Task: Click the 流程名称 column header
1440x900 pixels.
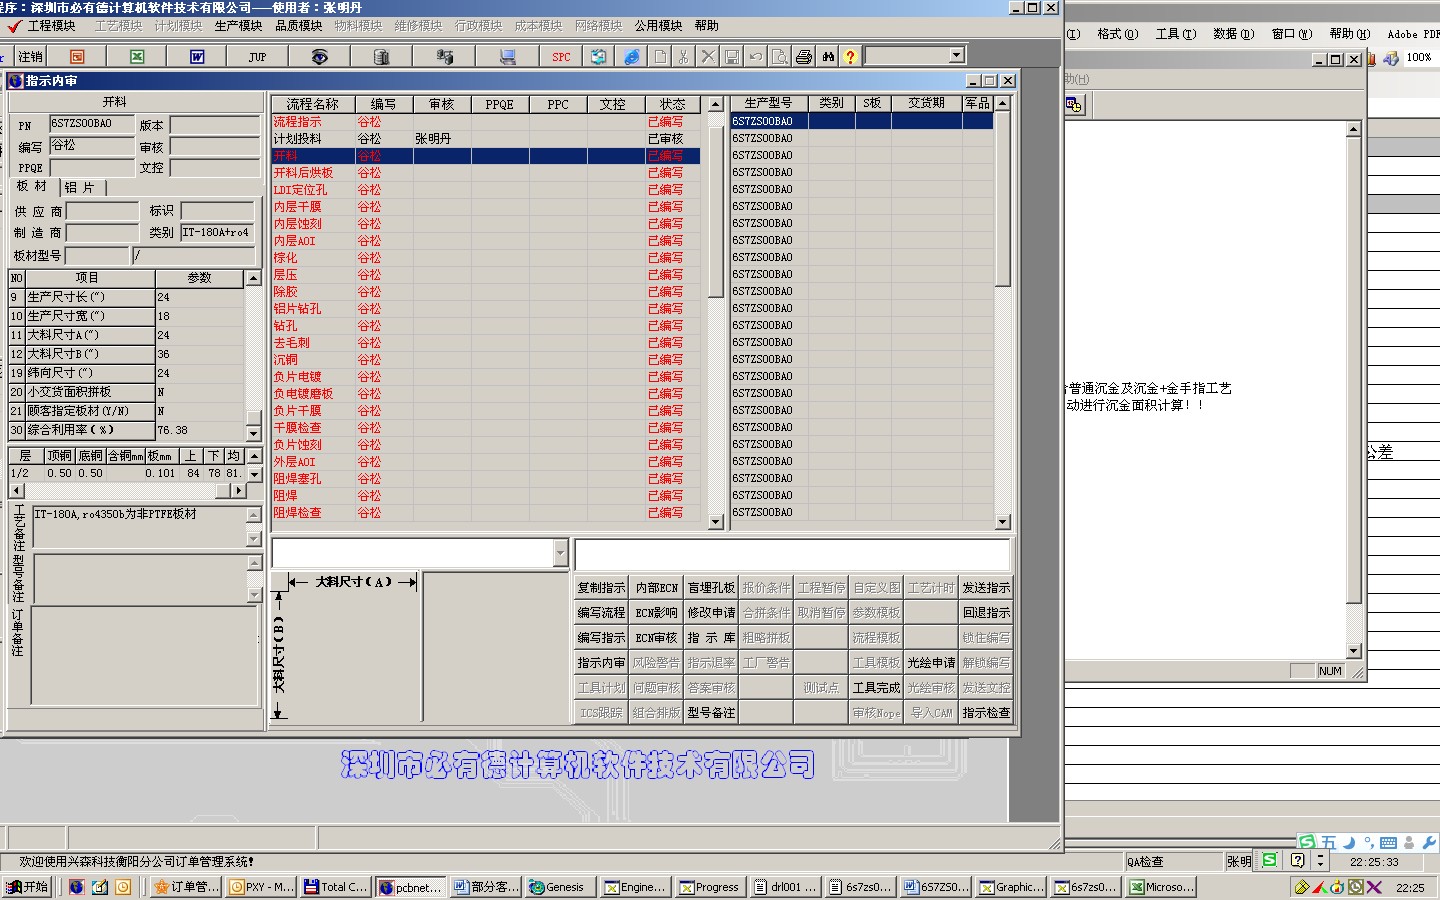Action: (312, 104)
